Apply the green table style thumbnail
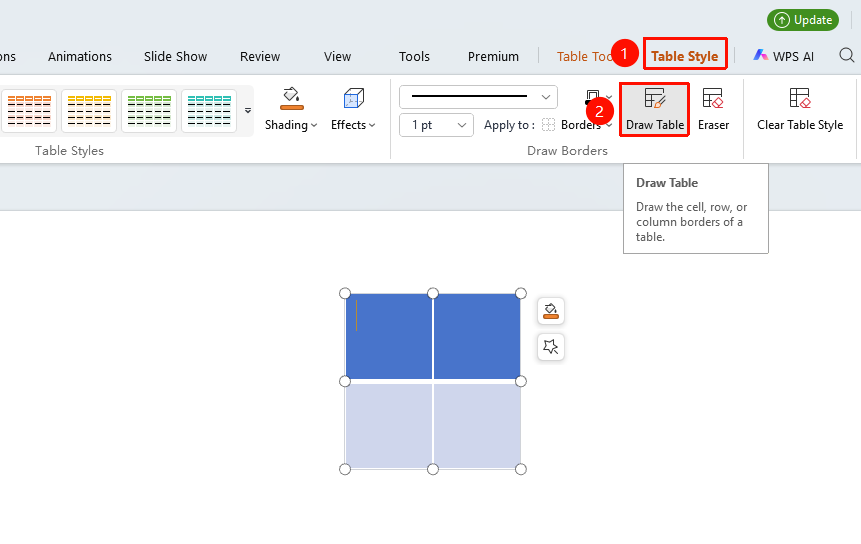 pos(149,111)
